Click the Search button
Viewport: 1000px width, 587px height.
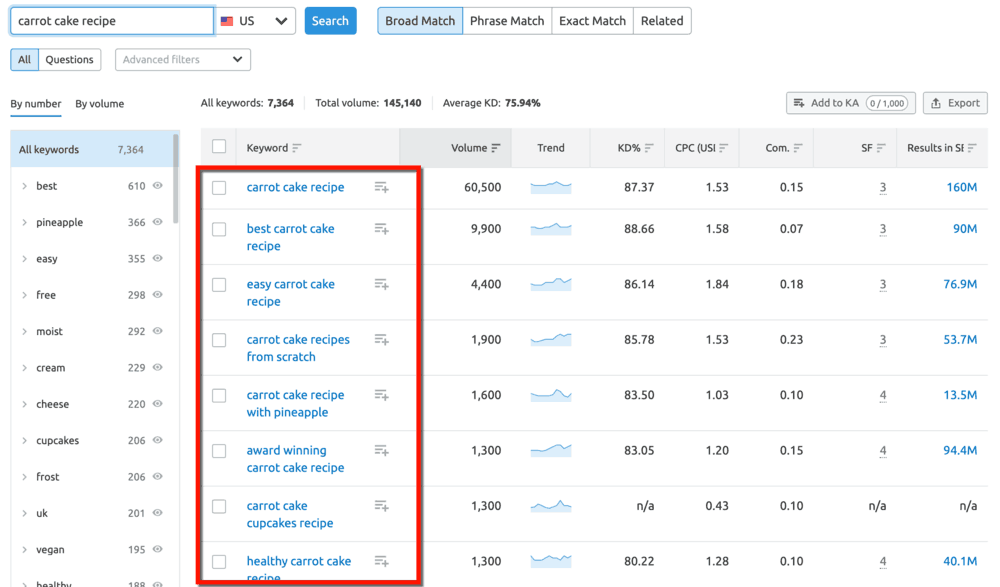(x=330, y=20)
